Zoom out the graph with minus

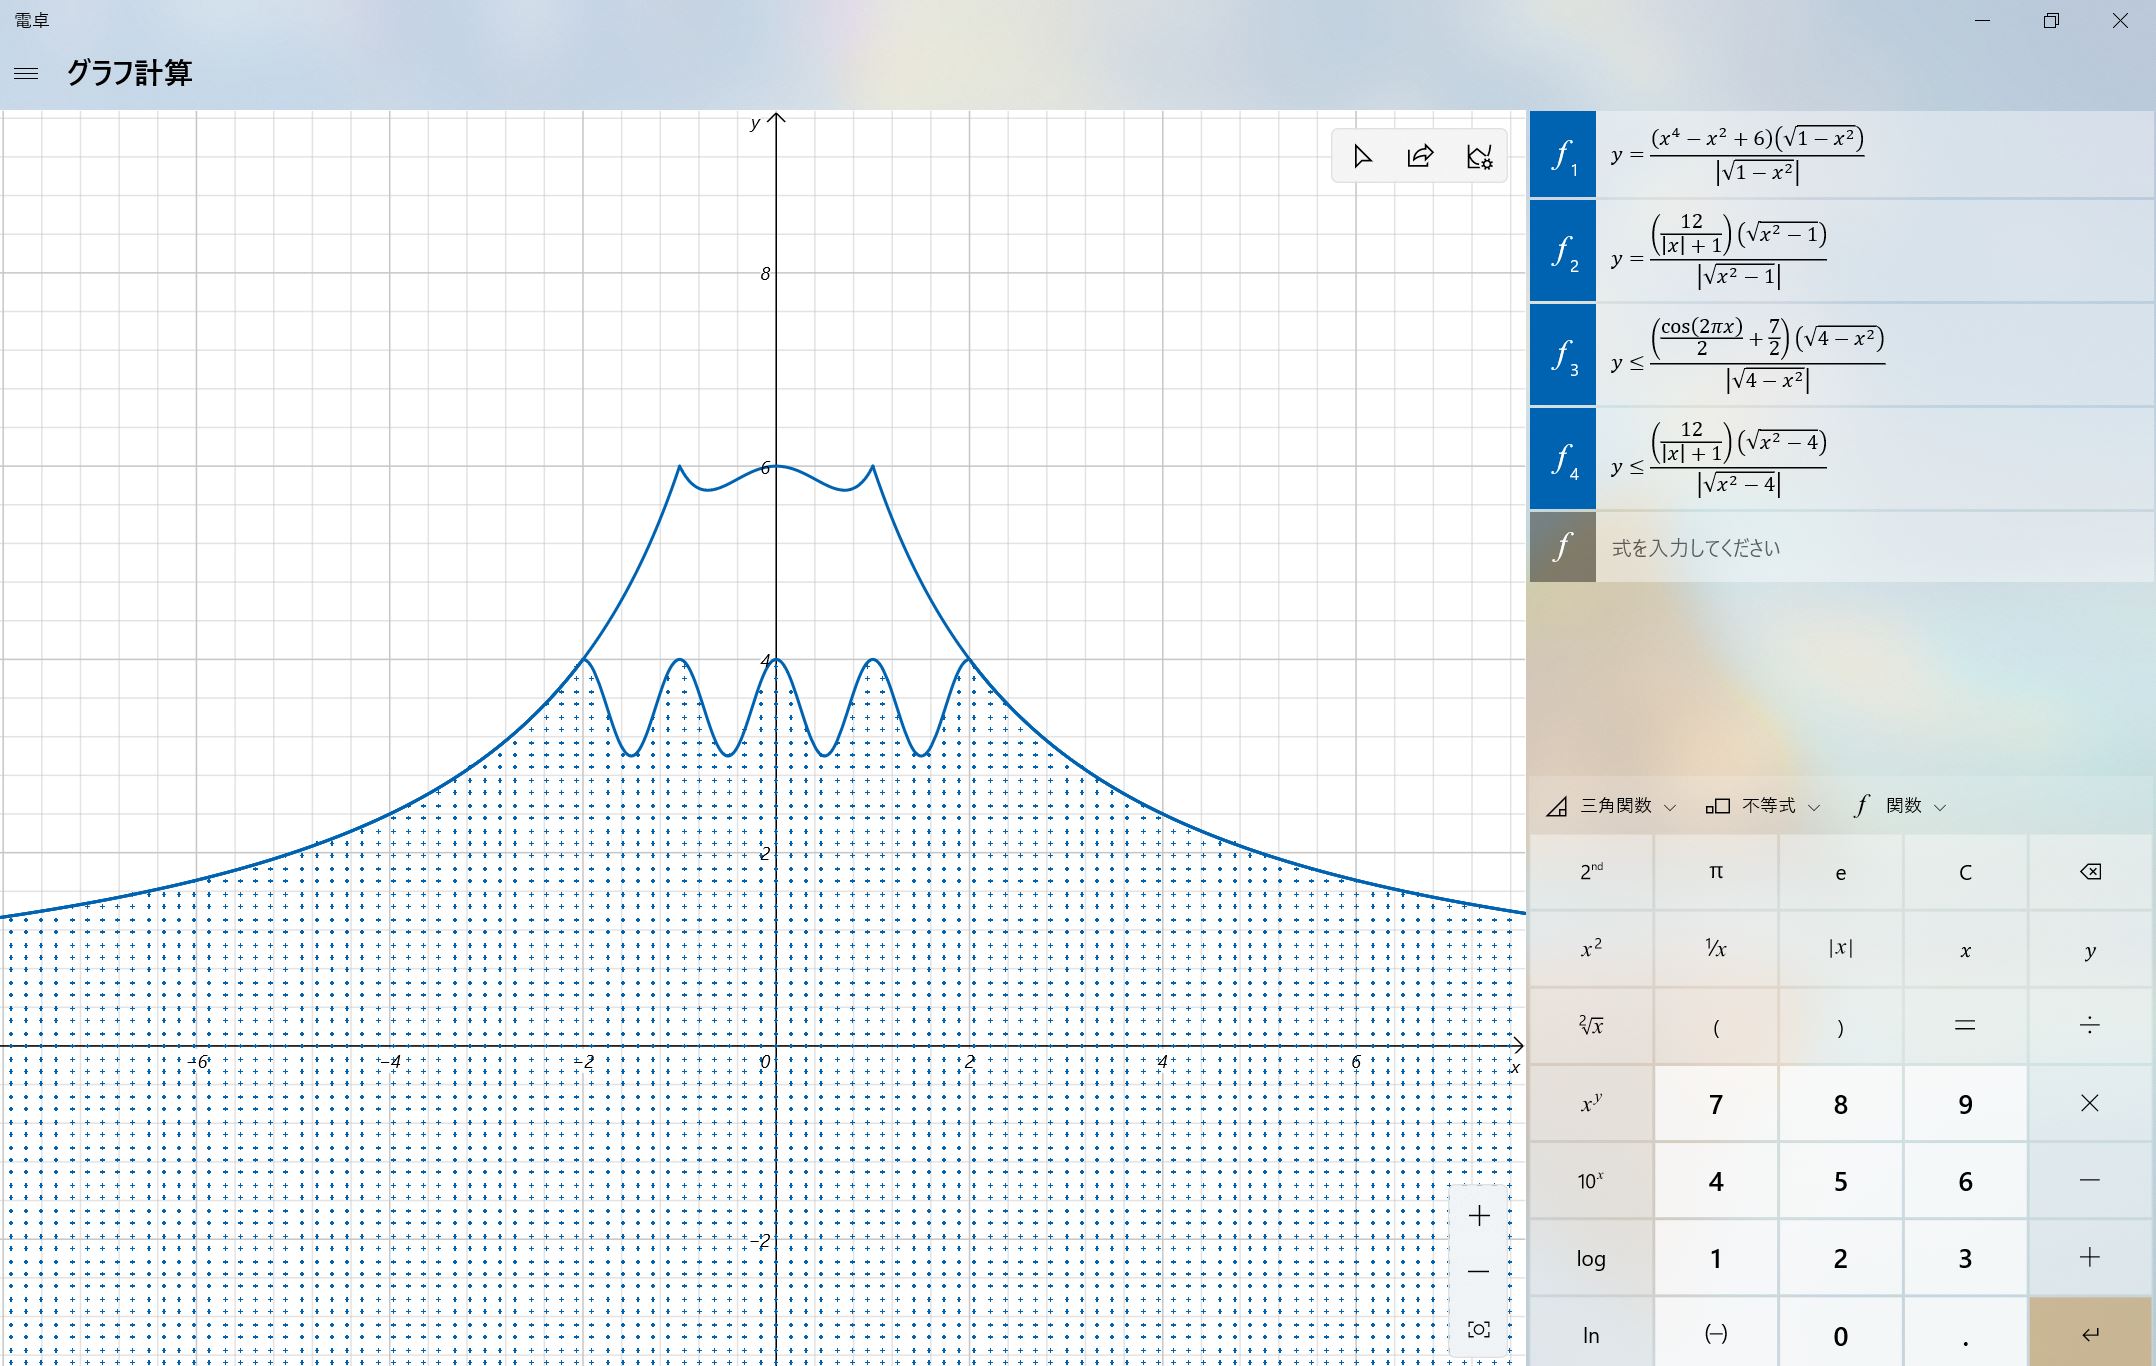[1479, 1272]
